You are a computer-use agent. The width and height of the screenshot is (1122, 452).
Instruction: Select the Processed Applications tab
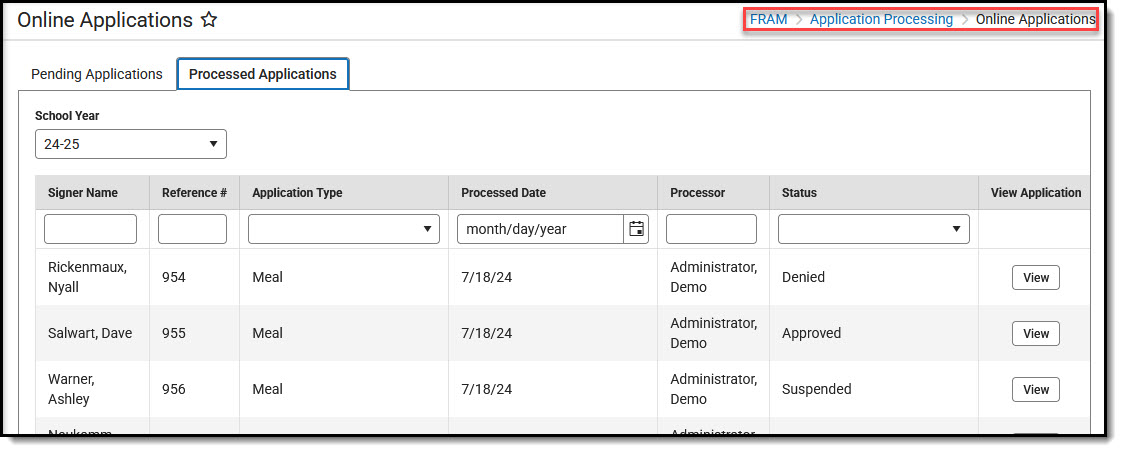(x=263, y=74)
